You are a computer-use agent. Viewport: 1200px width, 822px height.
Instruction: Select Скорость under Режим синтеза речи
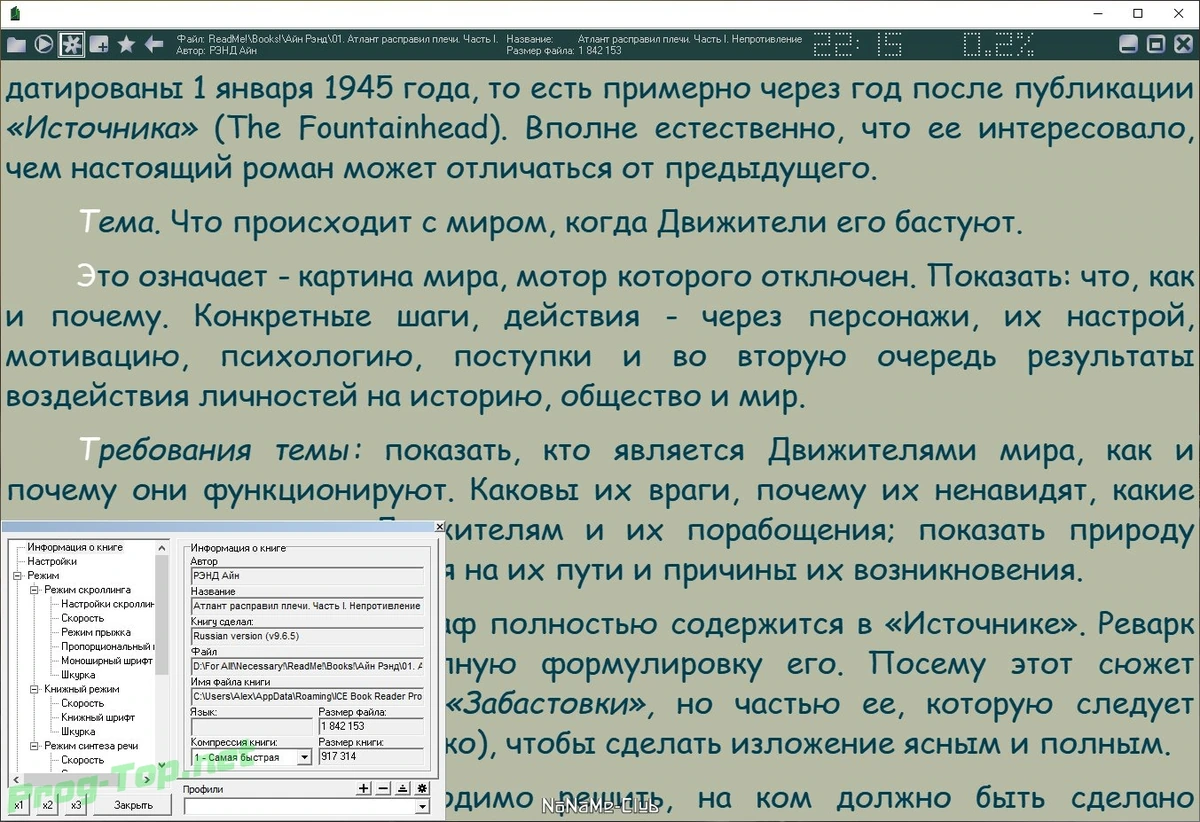(82, 760)
